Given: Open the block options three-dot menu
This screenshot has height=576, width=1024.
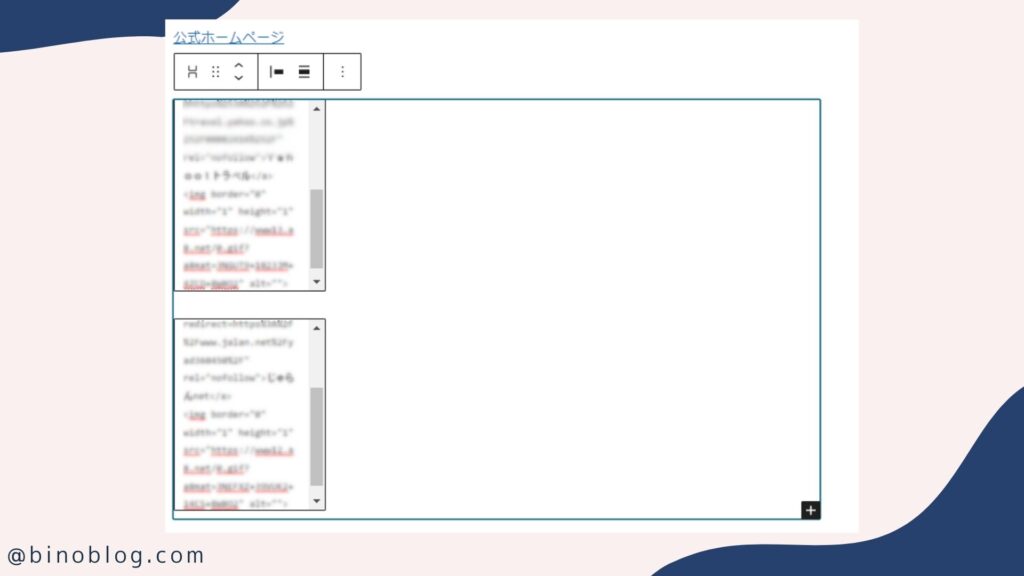Looking at the screenshot, I should point(342,72).
